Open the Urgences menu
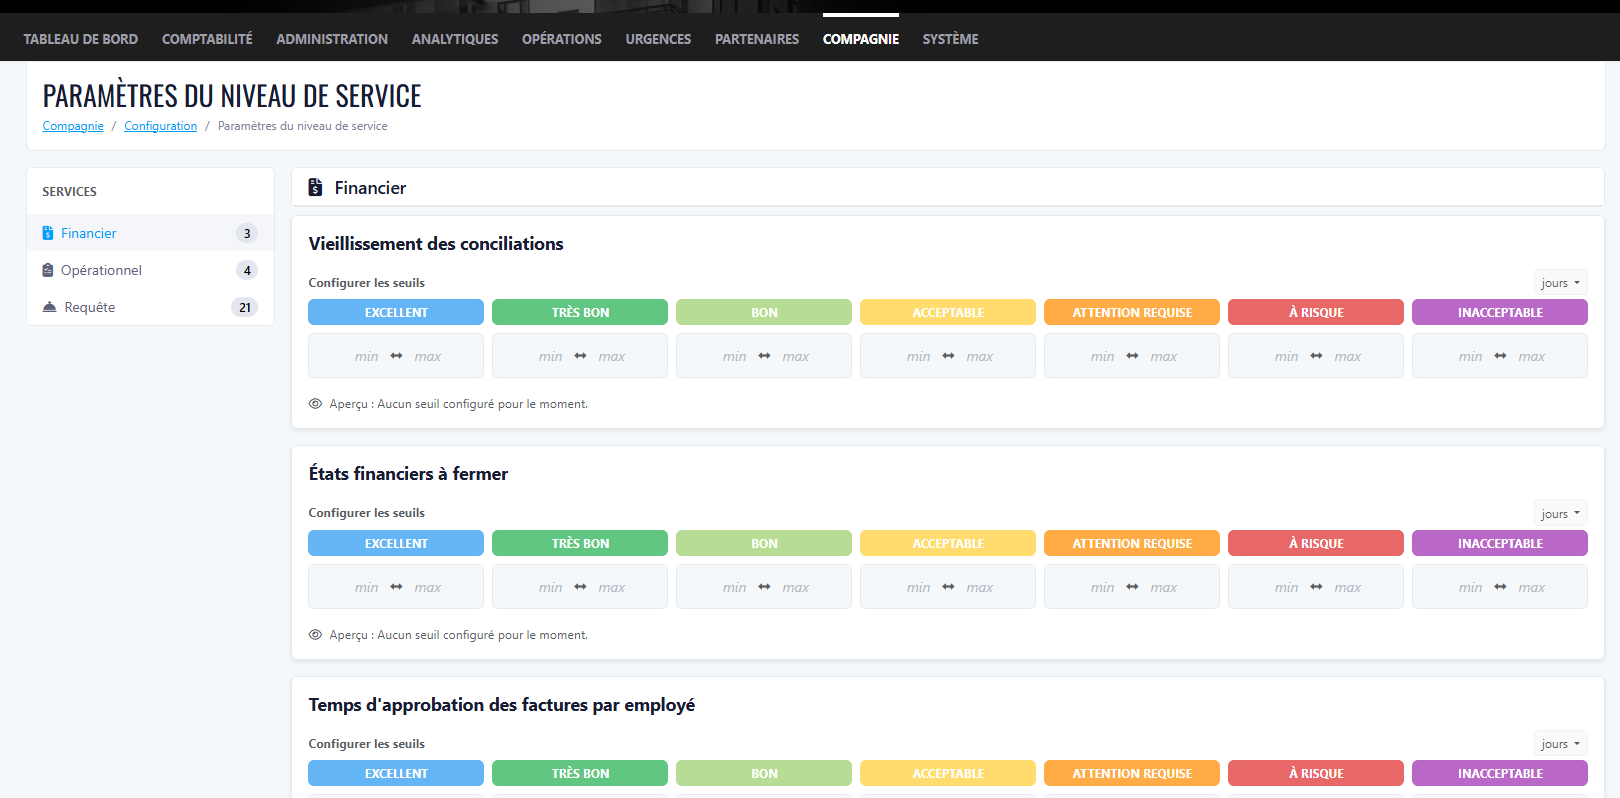Viewport: 1620px width, 798px height. tap(658, 39)
